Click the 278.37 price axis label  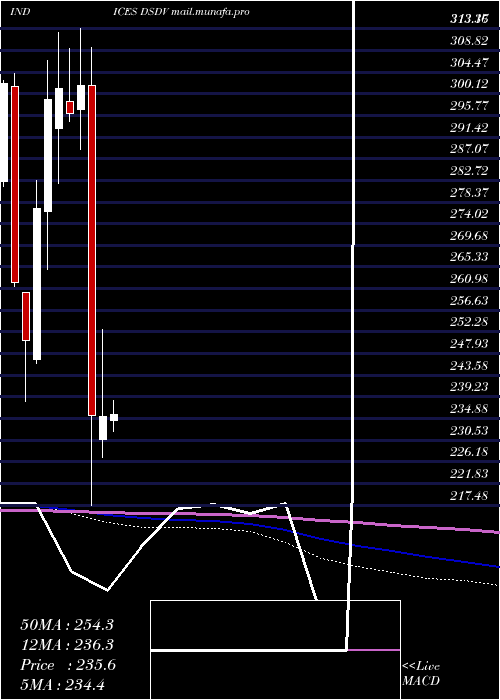pyautogui.click(x=469, y=192)
